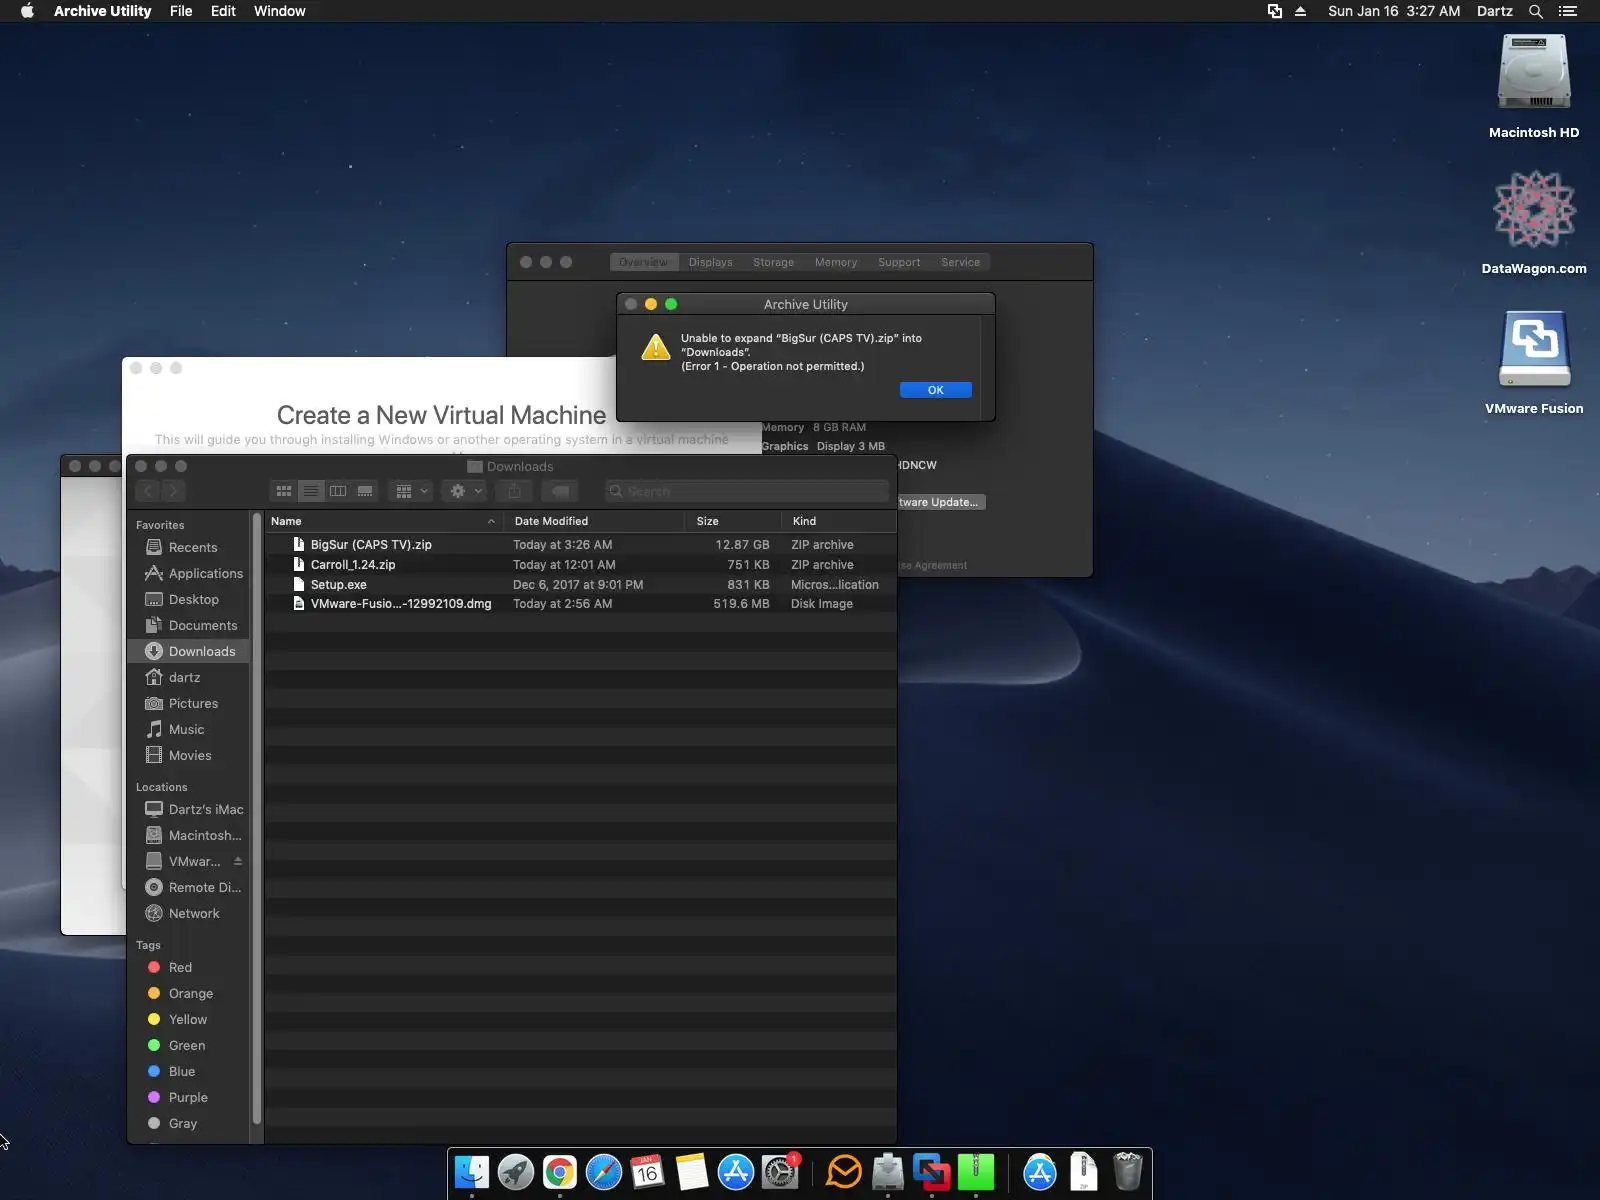Click VMware Fusion icon in the Dock
The width and height of the screenshot is (1600, 1200).
[x=932, y=1171]
